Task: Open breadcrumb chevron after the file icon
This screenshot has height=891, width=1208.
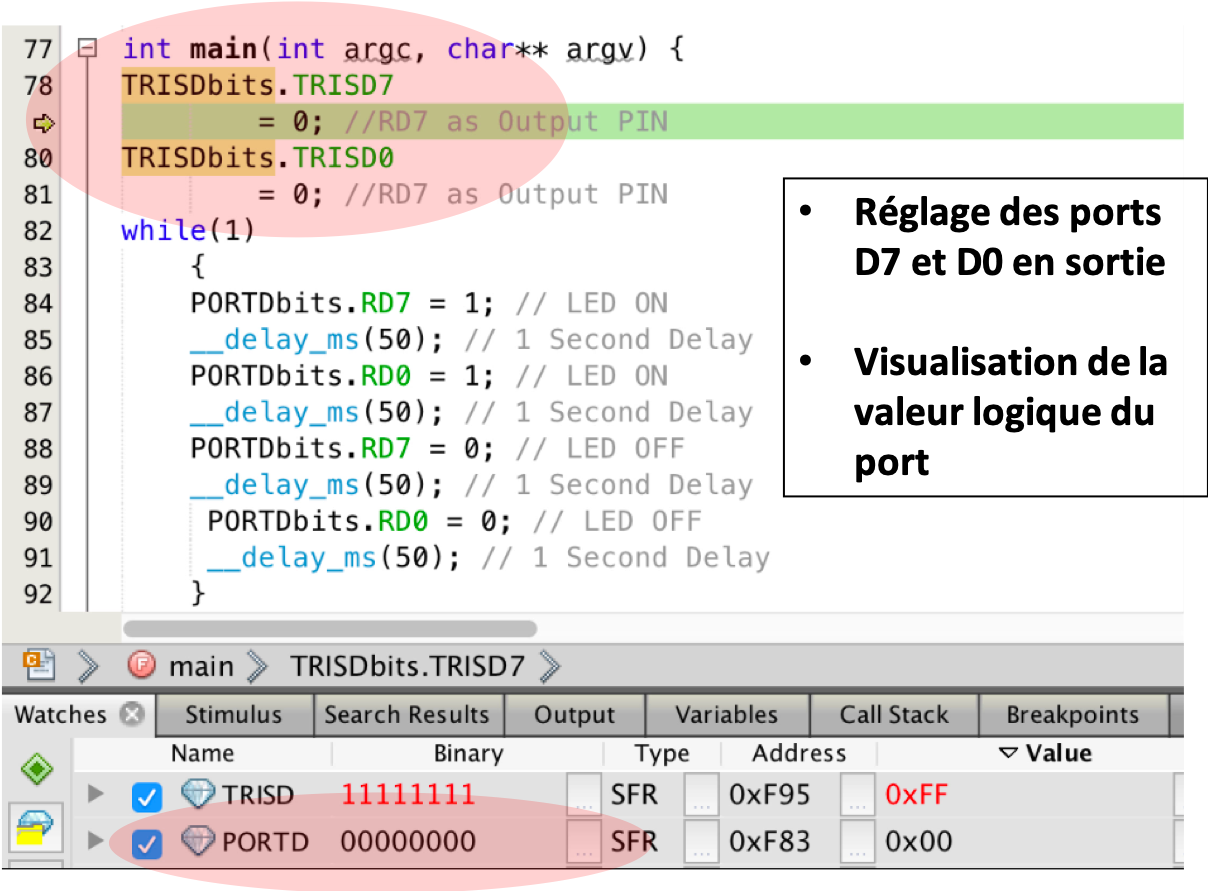Action: point(89,665)
